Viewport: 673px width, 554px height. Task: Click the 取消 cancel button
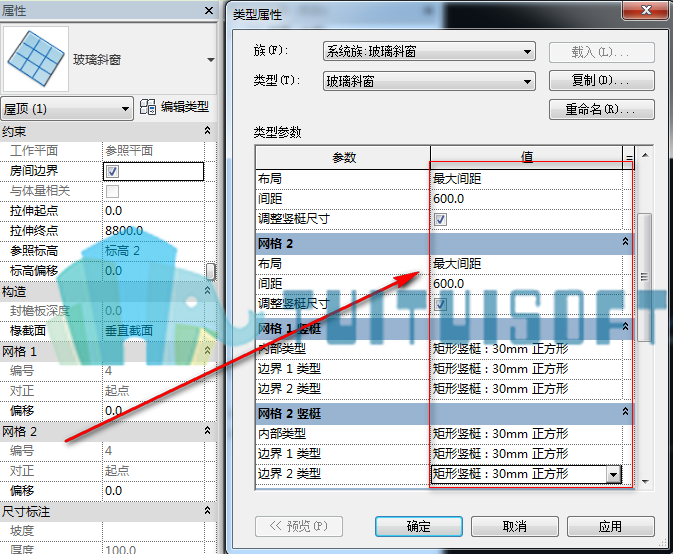[x=515, y=527]
